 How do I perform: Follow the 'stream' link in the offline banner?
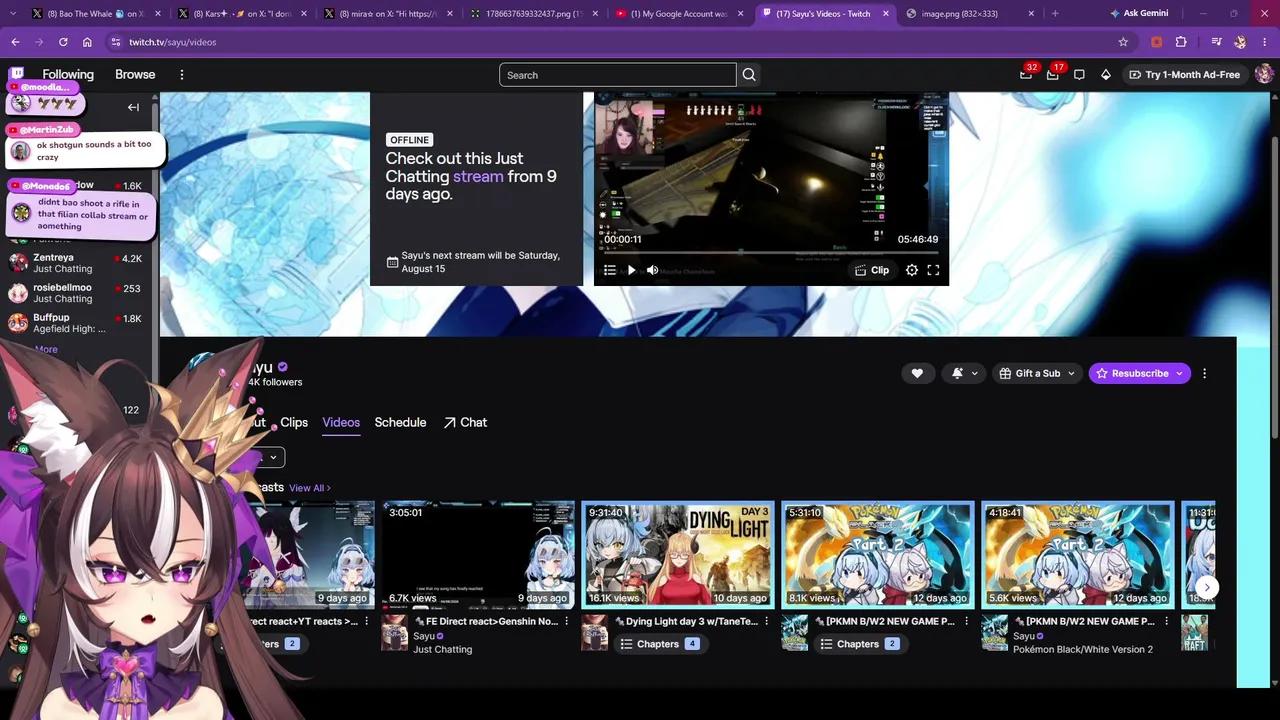[x=478, y=176]
